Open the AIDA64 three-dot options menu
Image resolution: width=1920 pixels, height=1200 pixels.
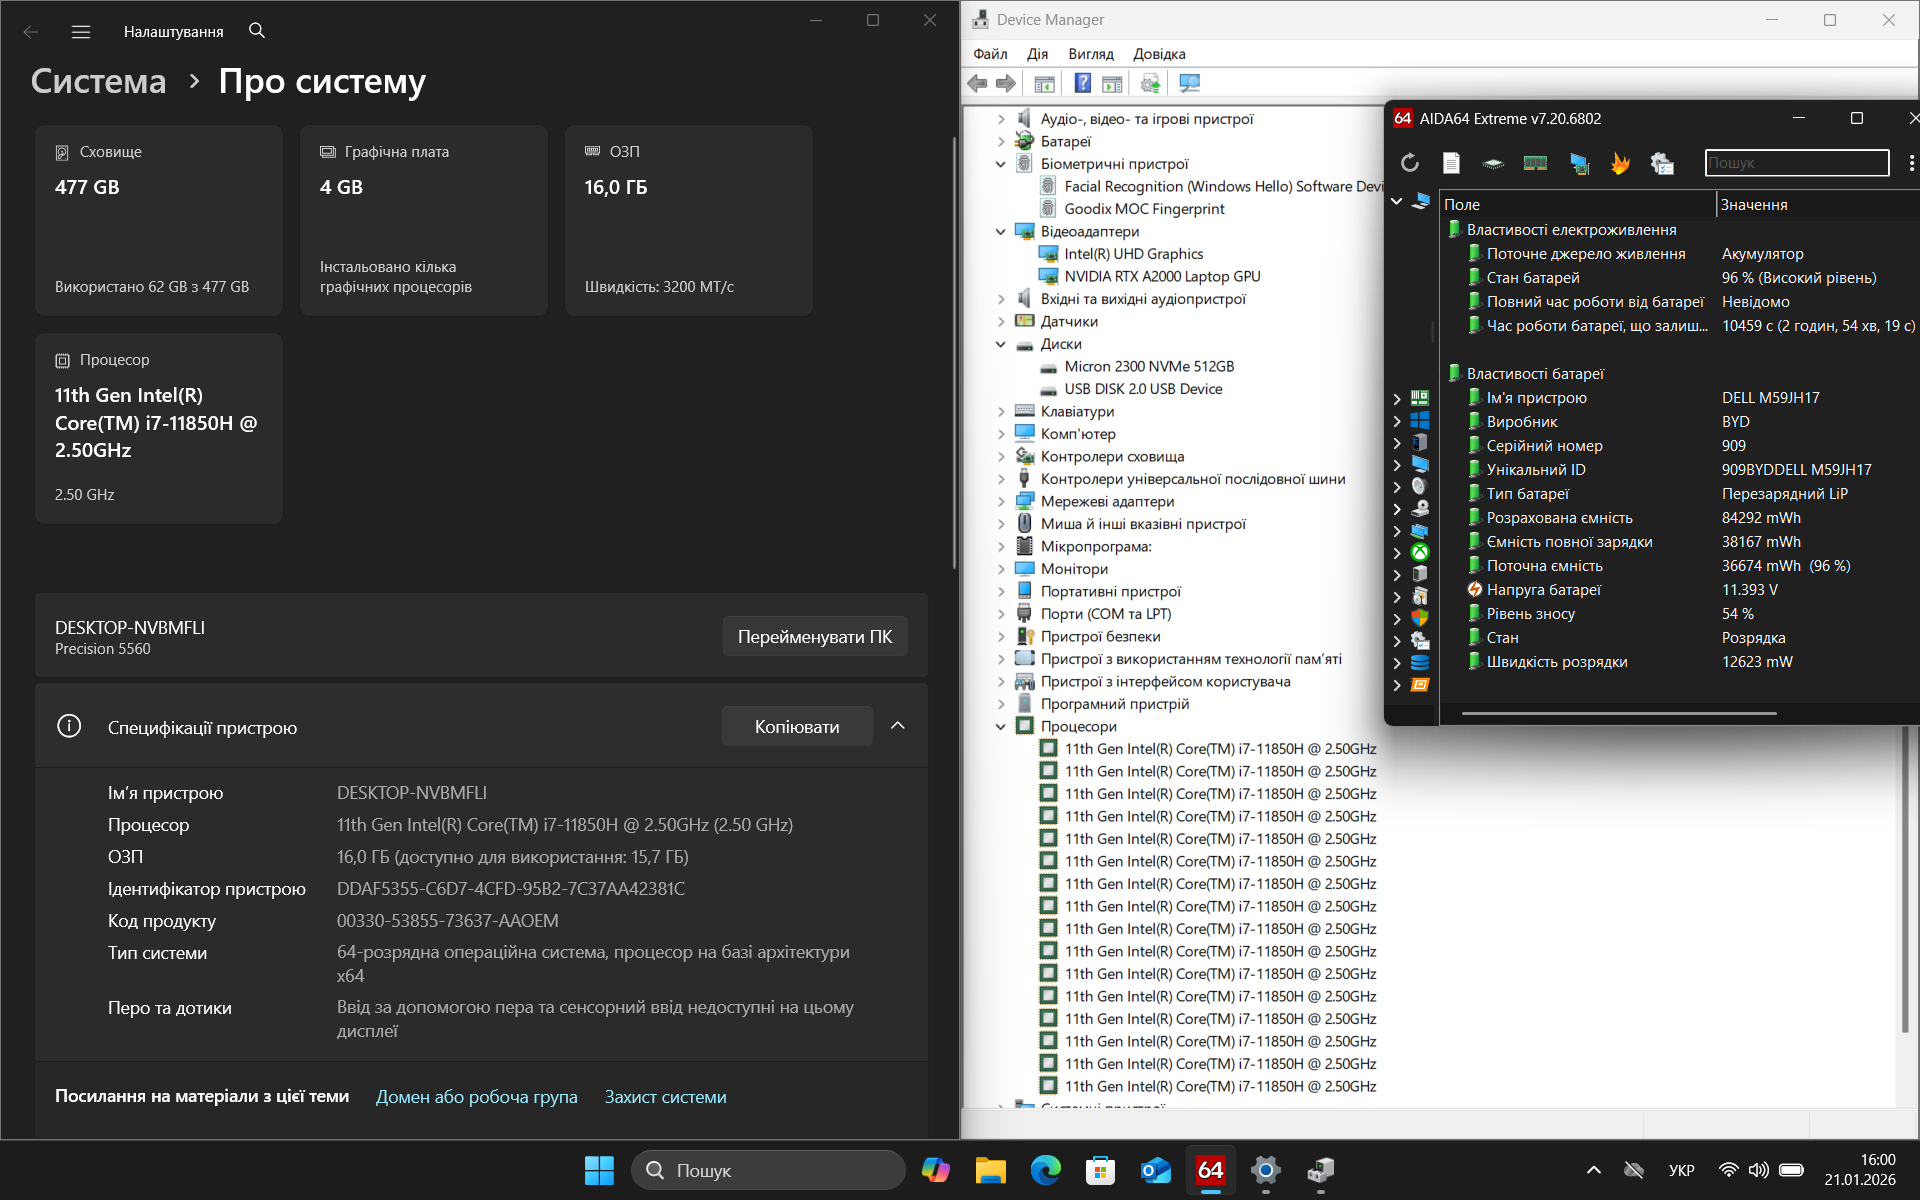[1911, 163]
